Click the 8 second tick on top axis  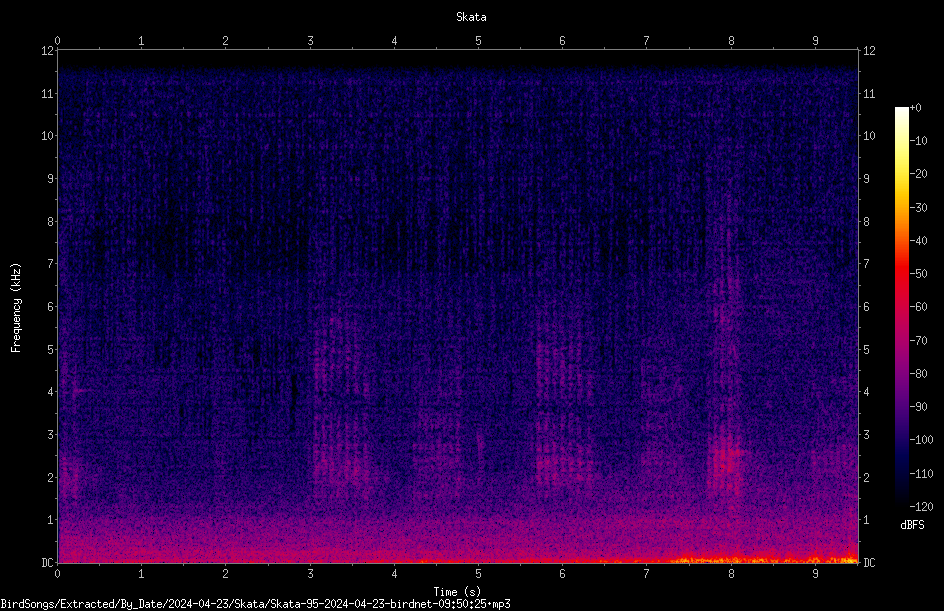731,41
